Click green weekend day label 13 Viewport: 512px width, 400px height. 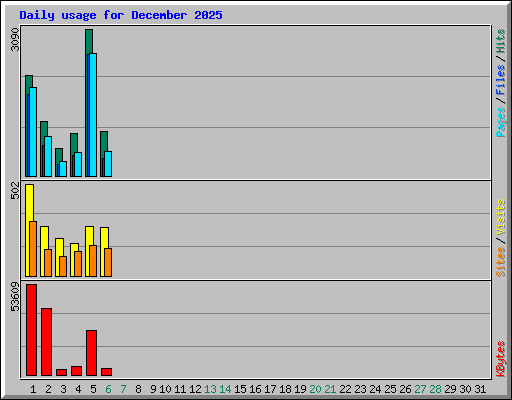[x=210, y=389]
